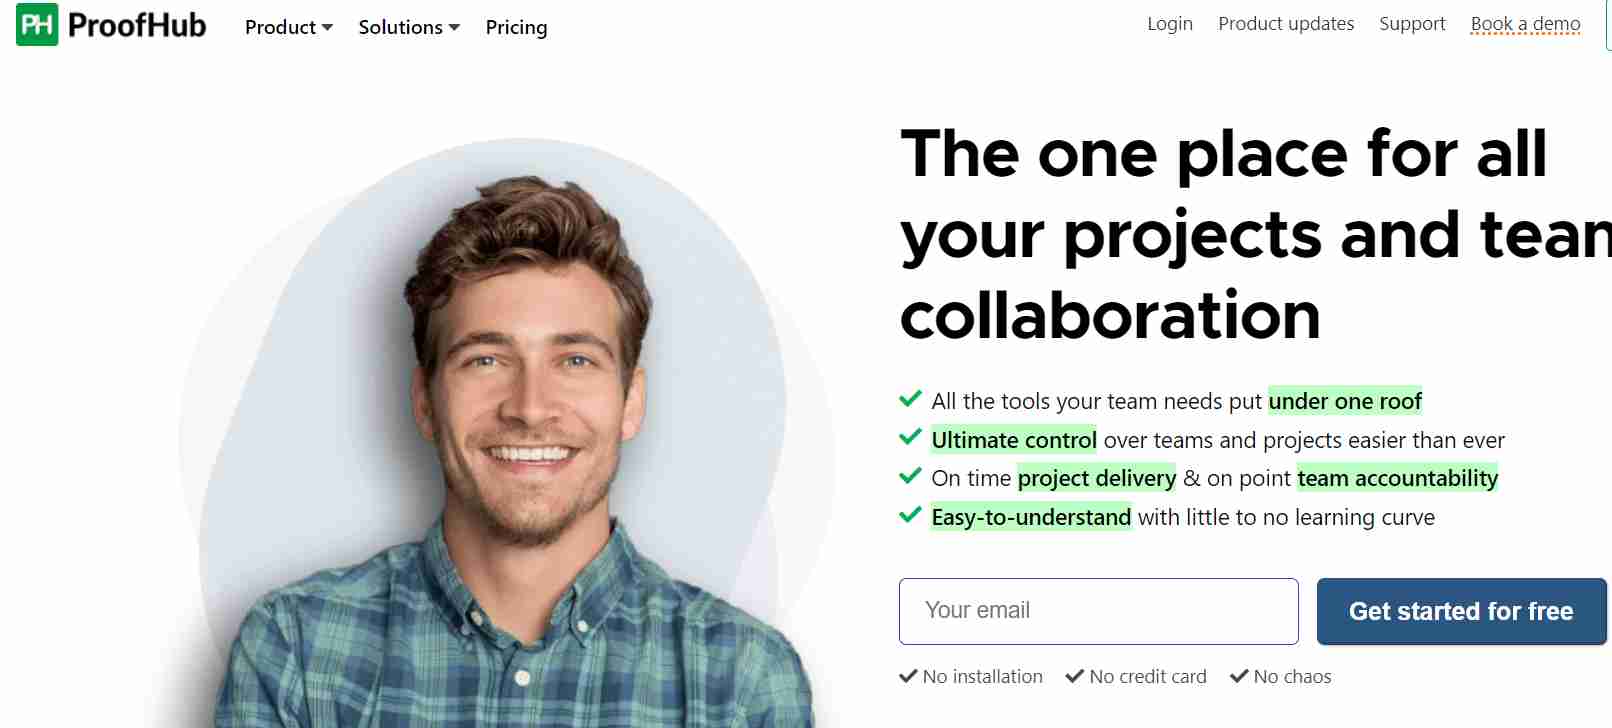Expand the Solutions dropdown menu

(x=409, y=27)
